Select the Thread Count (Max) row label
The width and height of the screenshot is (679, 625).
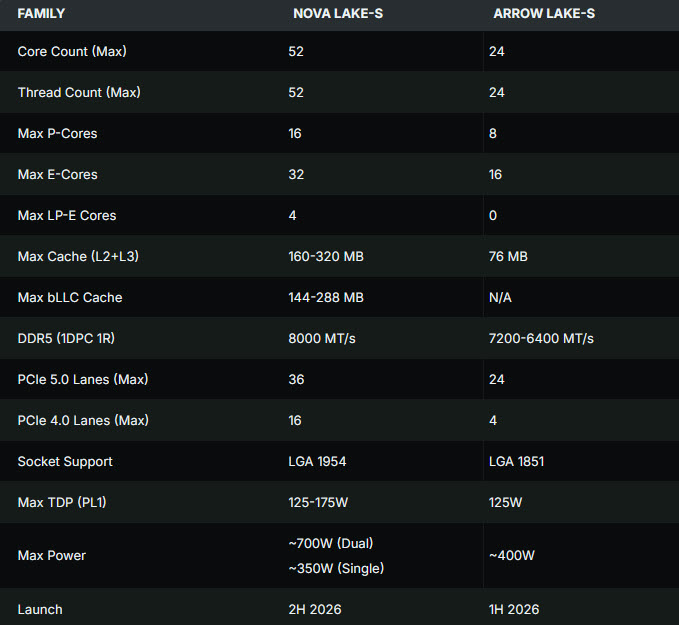pyautogui.click(x=79, y=92)
